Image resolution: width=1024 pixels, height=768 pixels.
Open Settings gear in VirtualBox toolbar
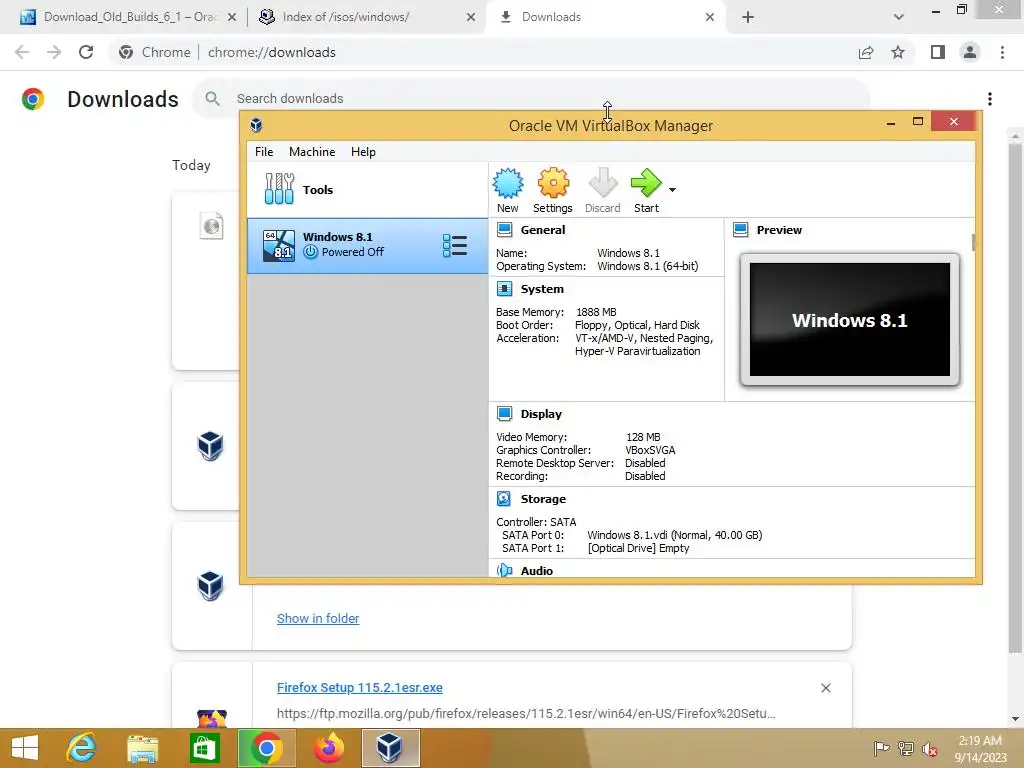coord(552,190)
